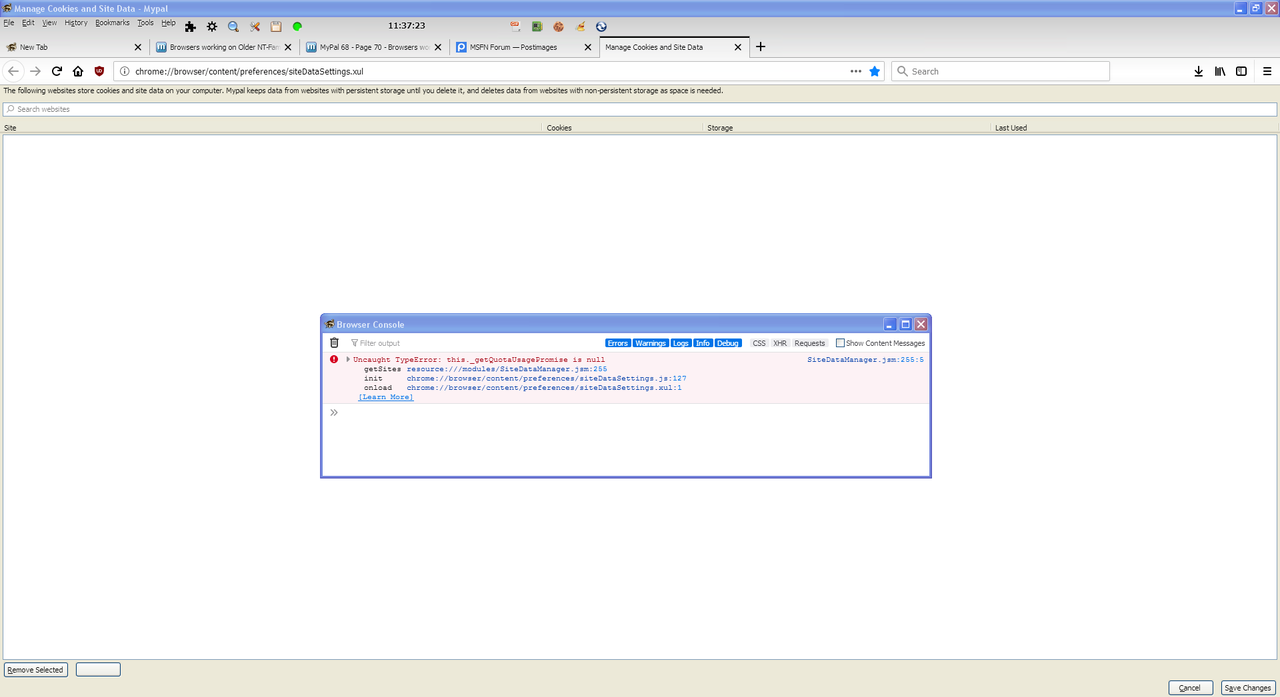Toggle the Requests filter in console

click(810, 343)
